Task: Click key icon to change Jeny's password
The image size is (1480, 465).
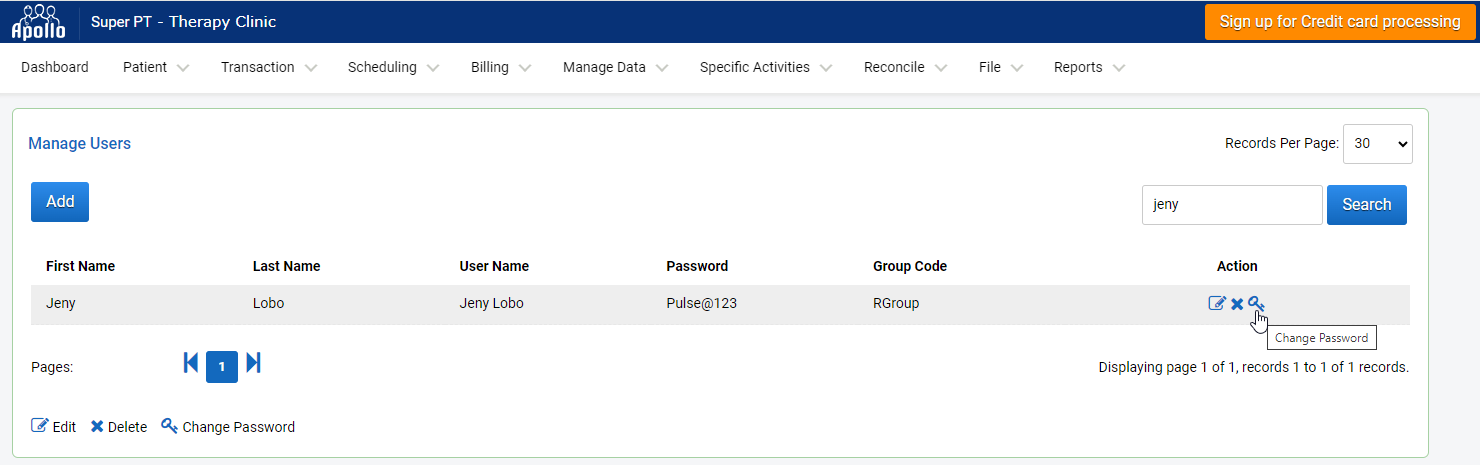Action: [x=1256, y=303]
